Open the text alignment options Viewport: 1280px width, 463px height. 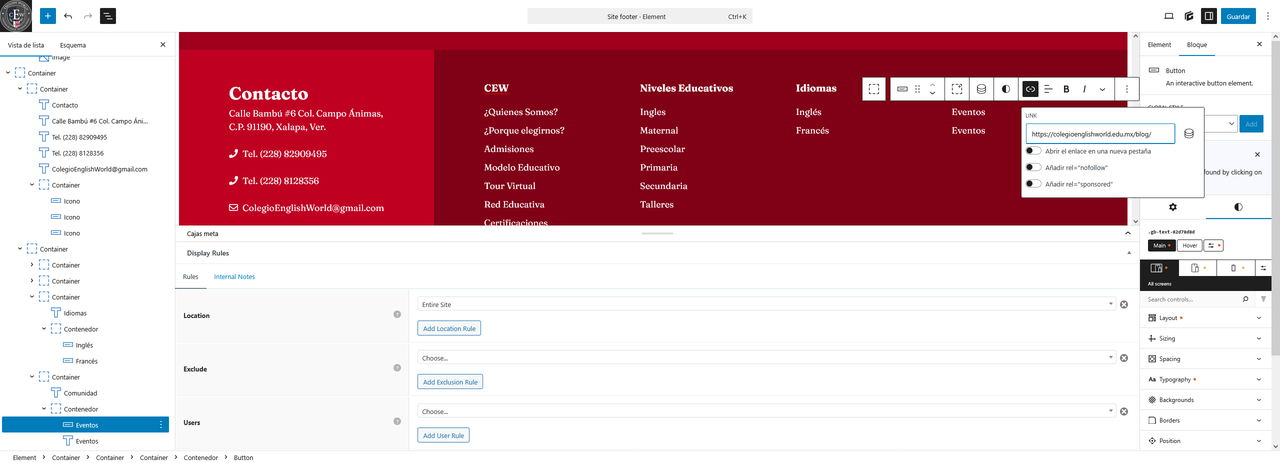(x=1048, y=89)
